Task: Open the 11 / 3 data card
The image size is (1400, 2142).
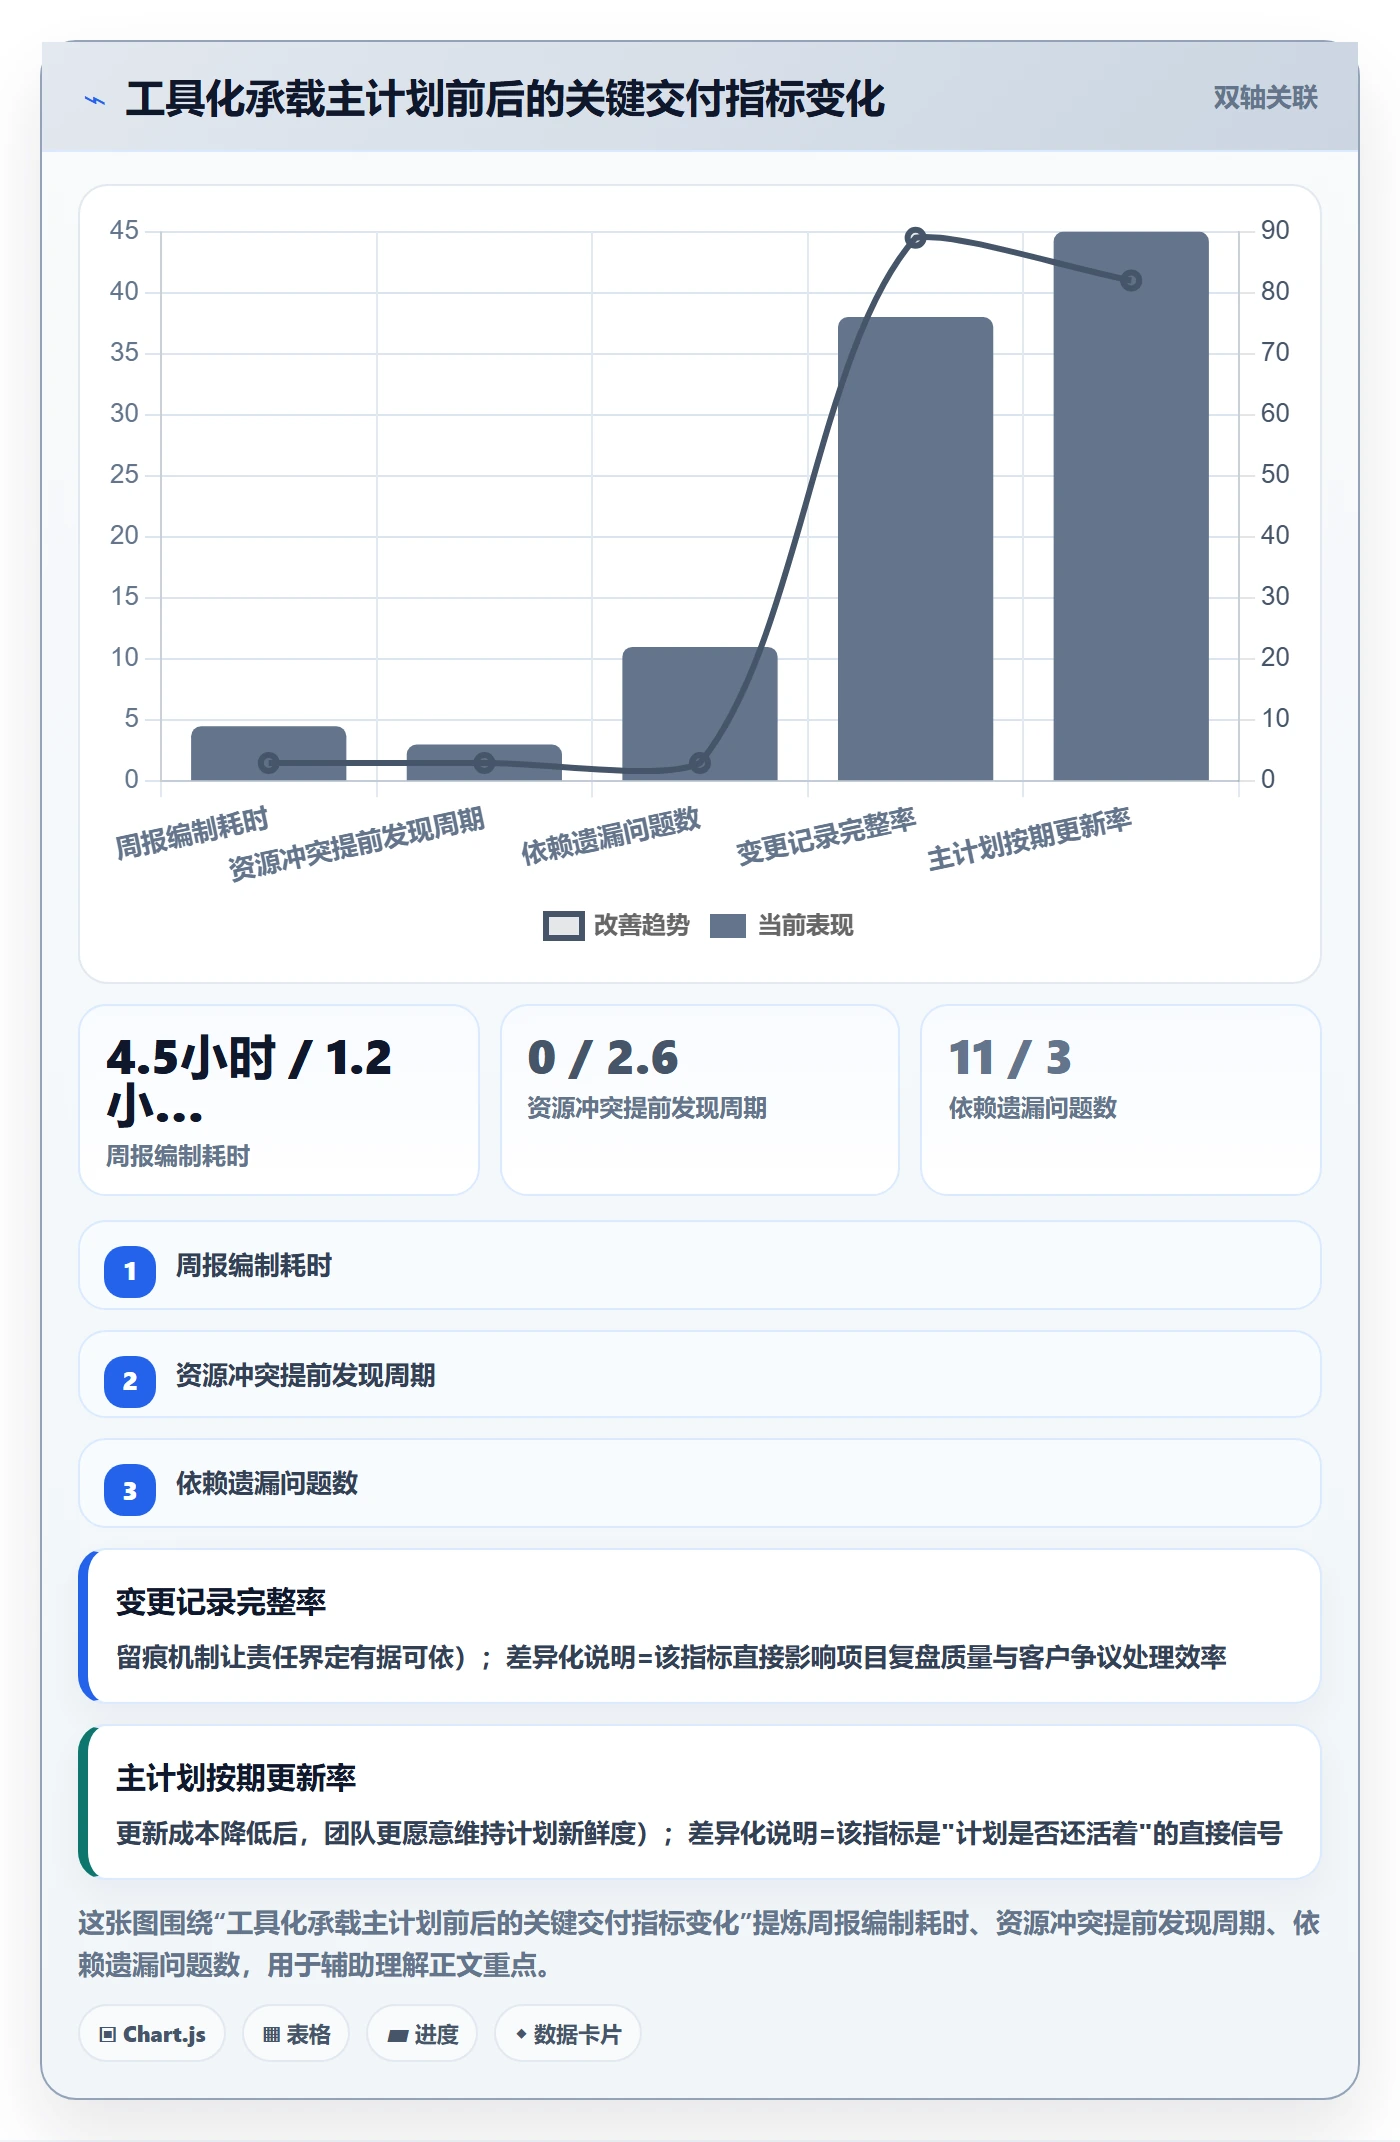Action: [x=1121, y=1100]
